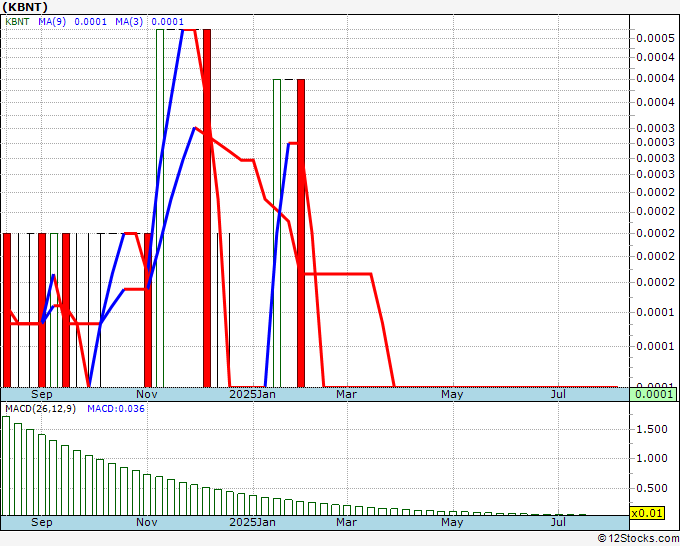
Task: Select the green KBNT legend label
Action: pos(17,22)
